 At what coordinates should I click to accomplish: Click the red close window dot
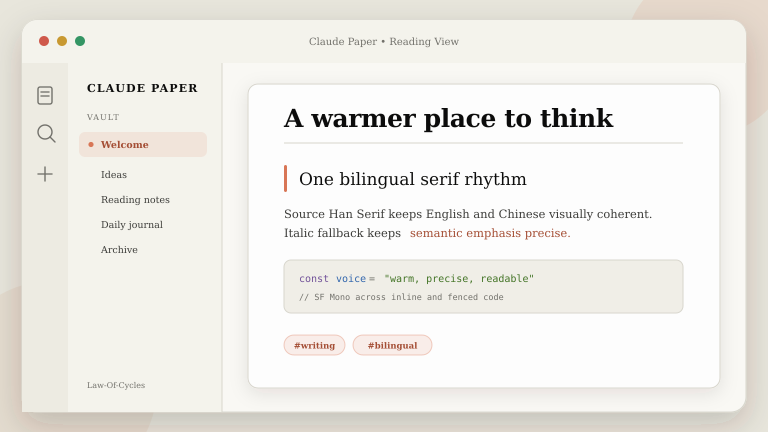pos(44,41)
